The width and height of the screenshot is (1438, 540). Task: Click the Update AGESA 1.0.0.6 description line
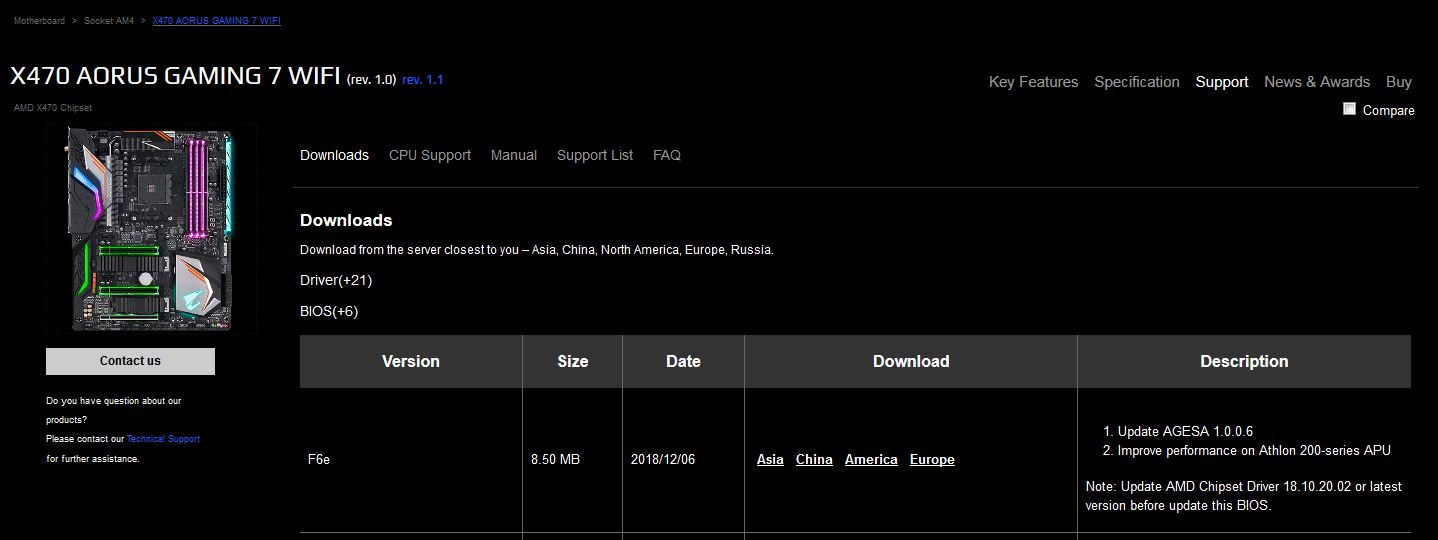[1185, 432]
